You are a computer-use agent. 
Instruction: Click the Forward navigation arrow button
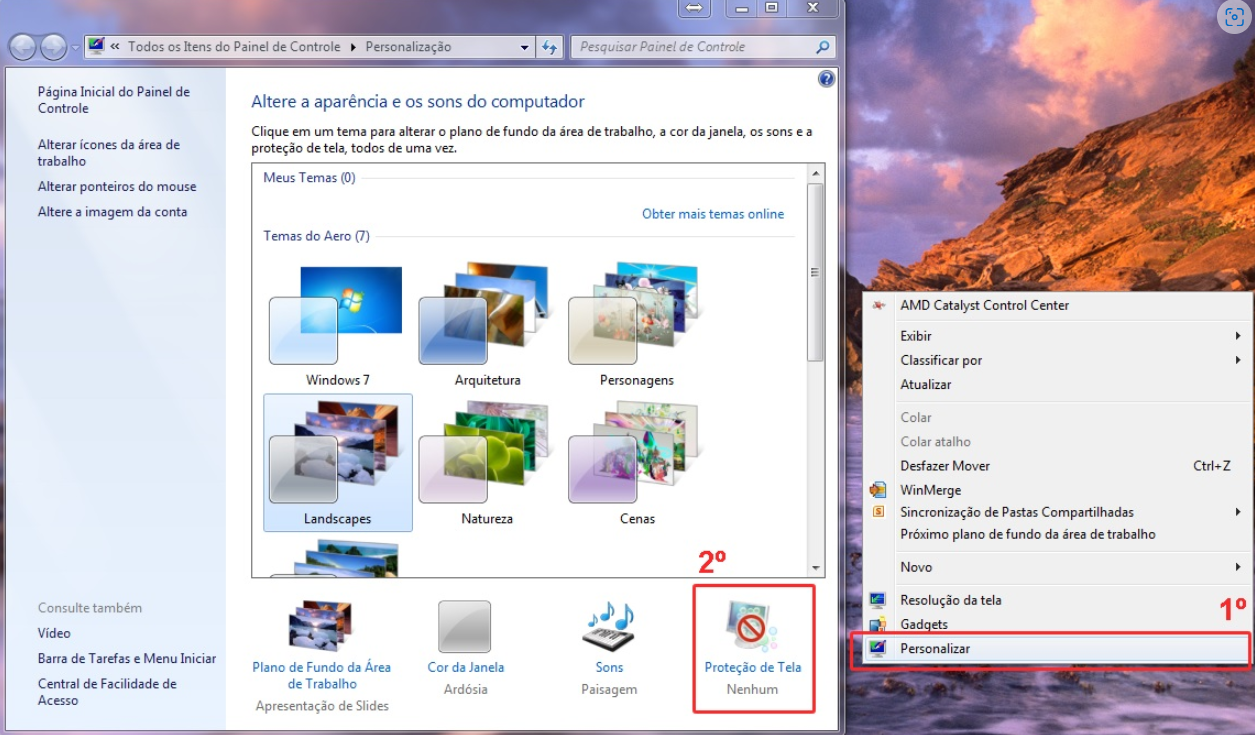[53, 47]
